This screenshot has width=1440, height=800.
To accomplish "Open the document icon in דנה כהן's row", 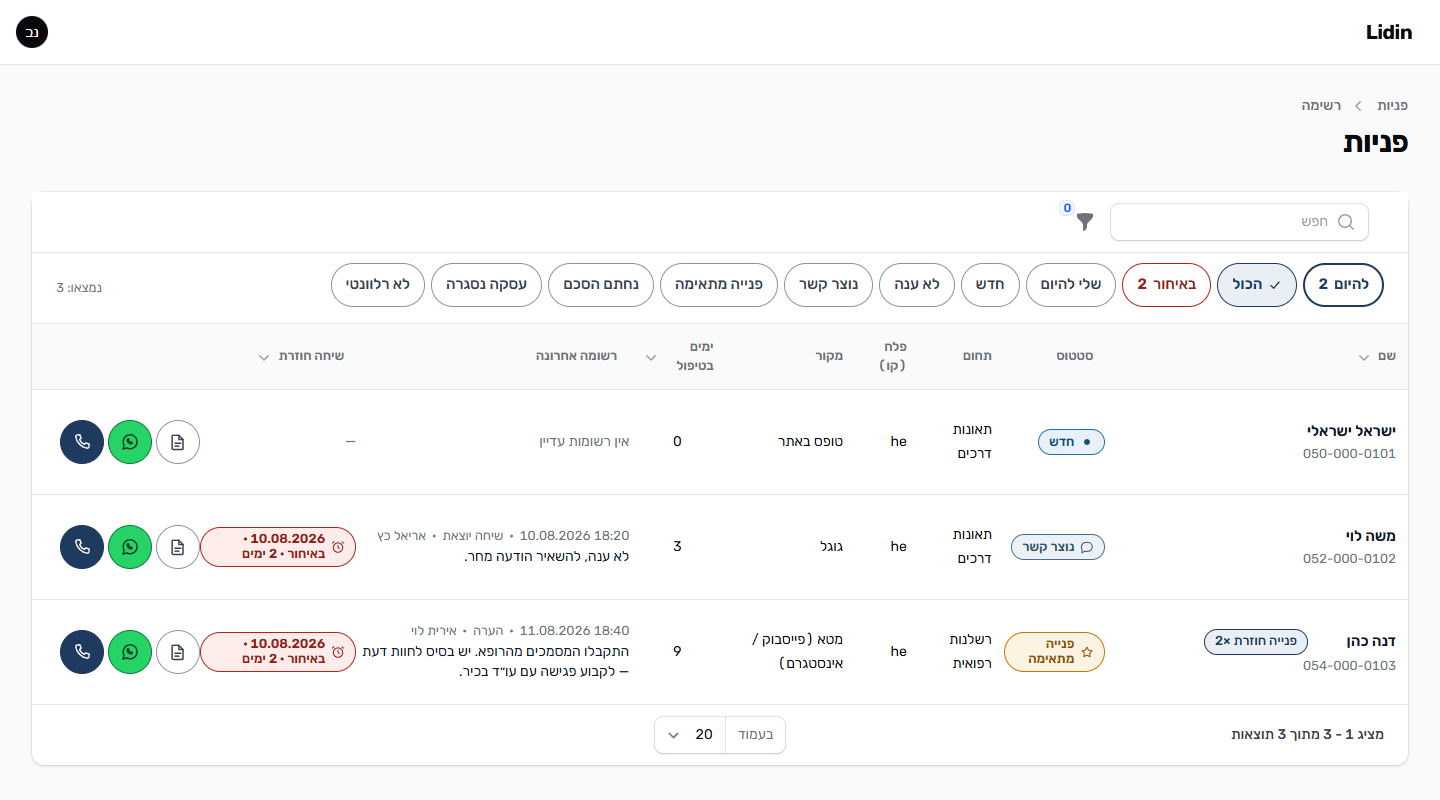I will coord(178,652).
